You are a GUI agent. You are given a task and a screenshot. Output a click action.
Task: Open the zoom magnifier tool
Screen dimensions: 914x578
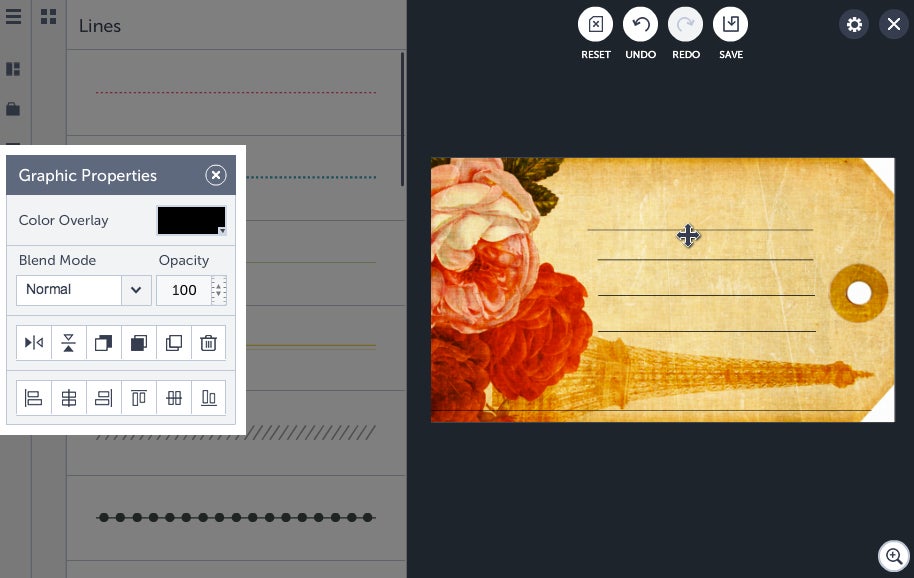894,556
